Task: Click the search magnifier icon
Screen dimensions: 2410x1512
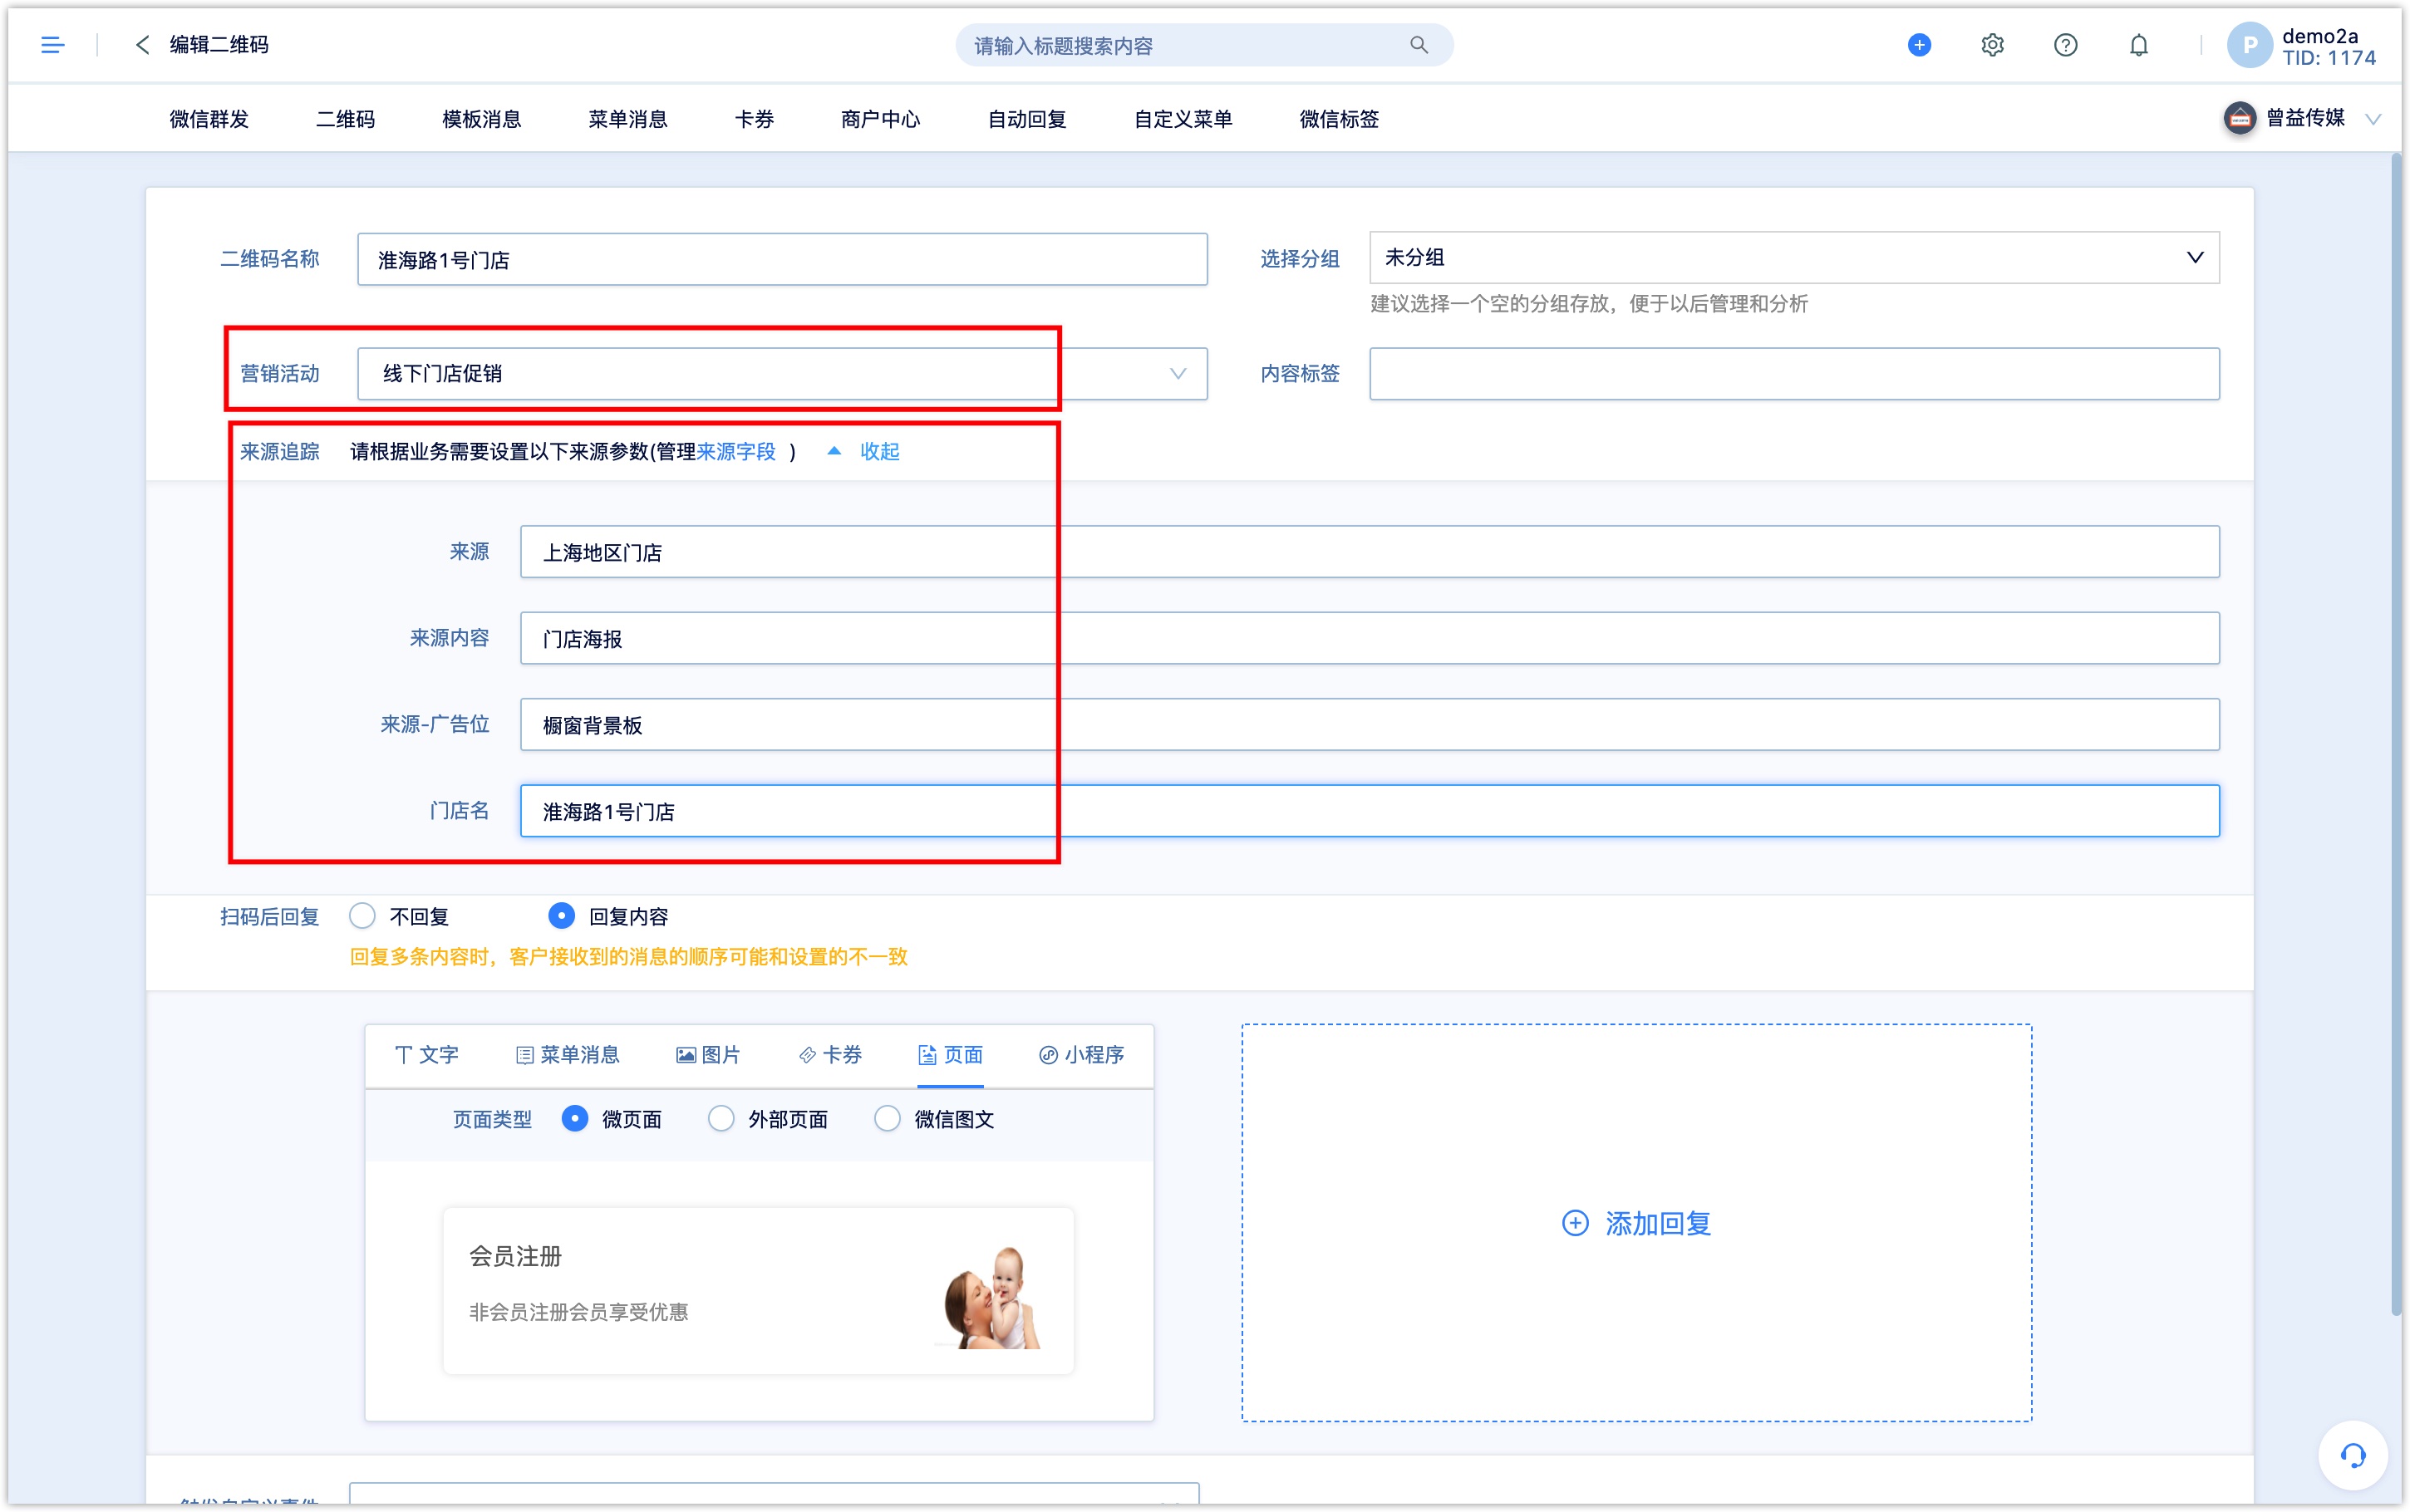Action: pyautogui.click(x=1419, y=45)
